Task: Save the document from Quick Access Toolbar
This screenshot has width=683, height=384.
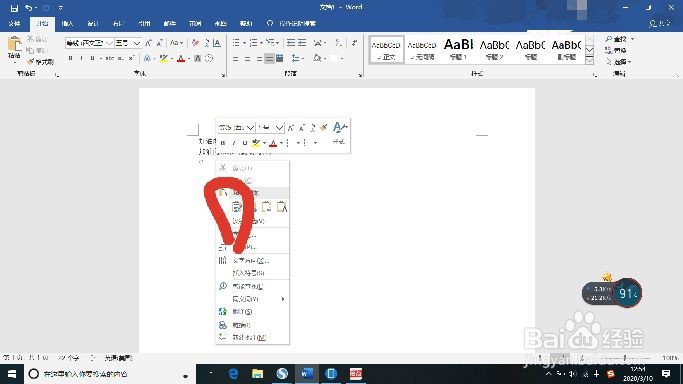Action: coord(14,8)
